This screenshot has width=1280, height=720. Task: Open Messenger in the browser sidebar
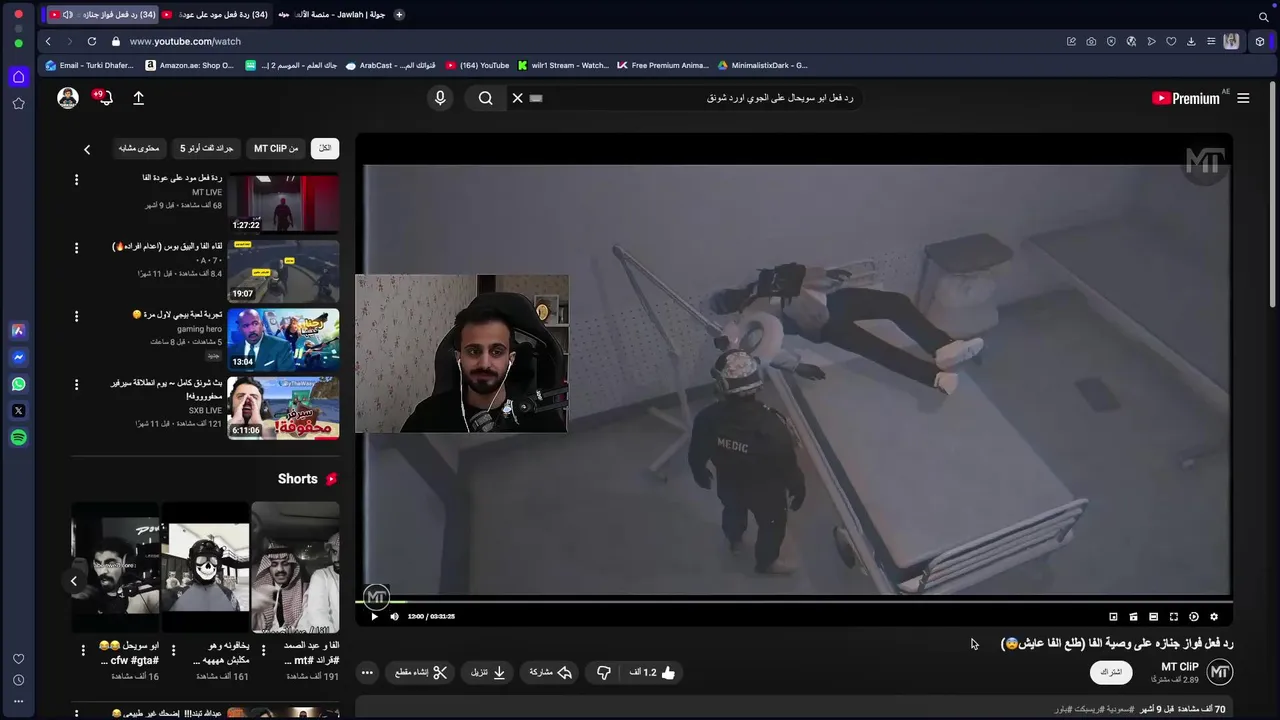18,357
